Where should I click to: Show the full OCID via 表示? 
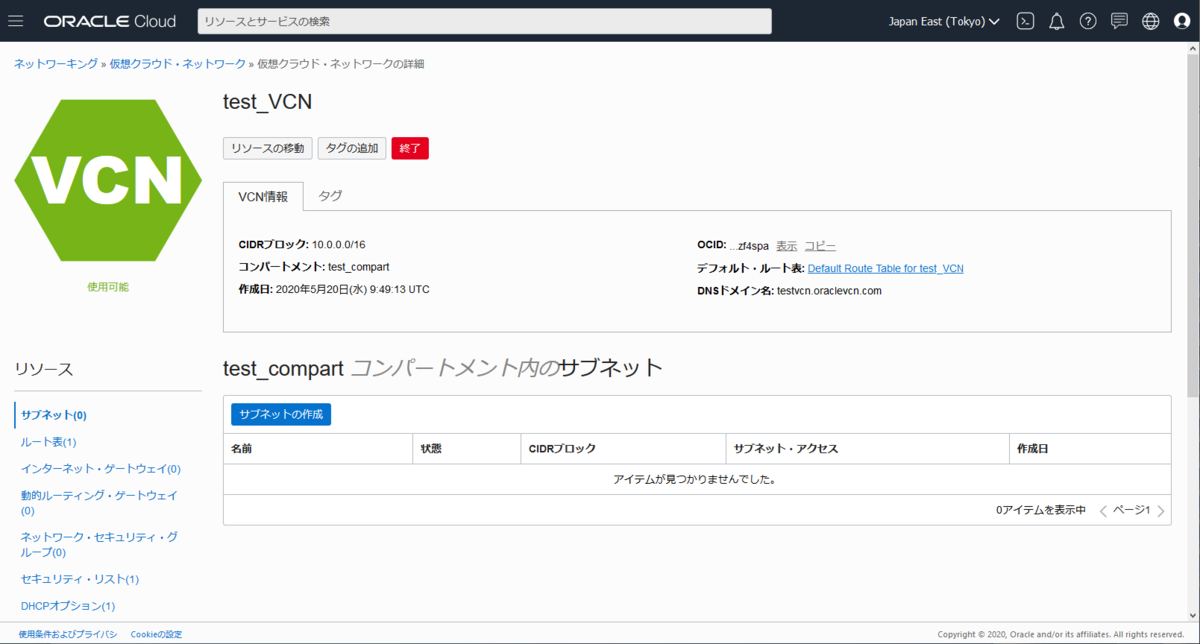[787, 246]
